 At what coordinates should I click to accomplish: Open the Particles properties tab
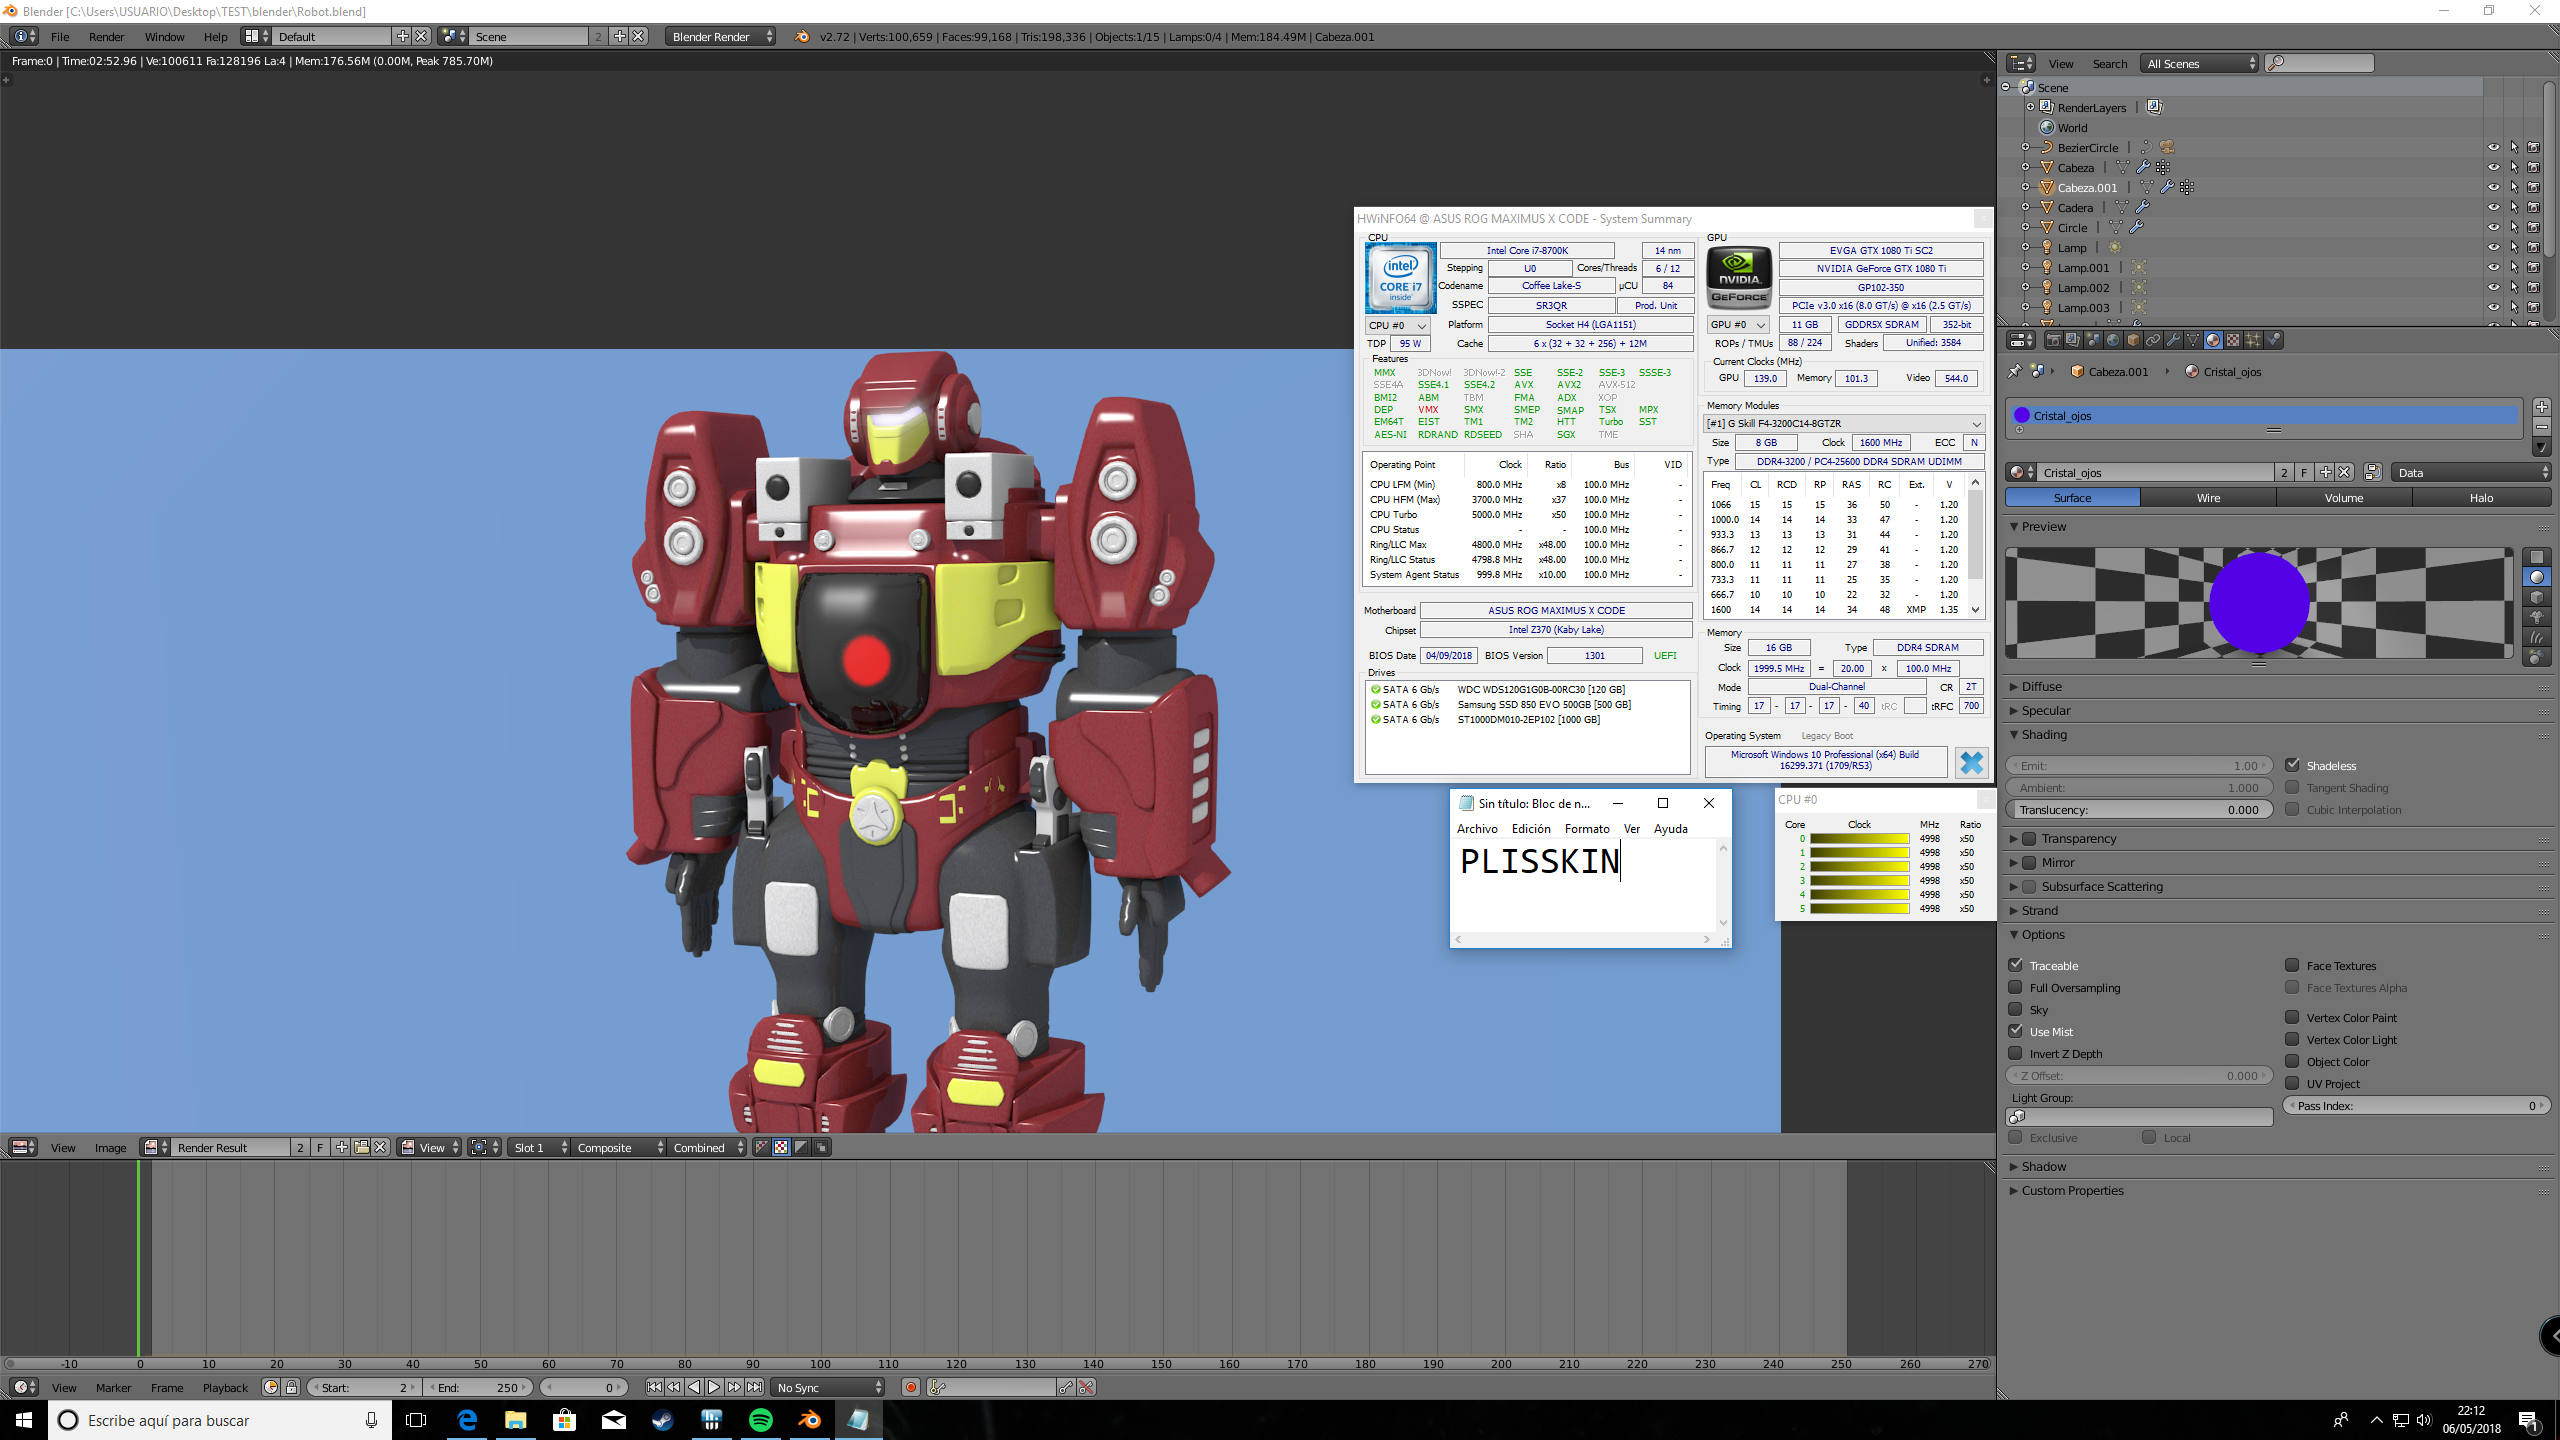2253,340
